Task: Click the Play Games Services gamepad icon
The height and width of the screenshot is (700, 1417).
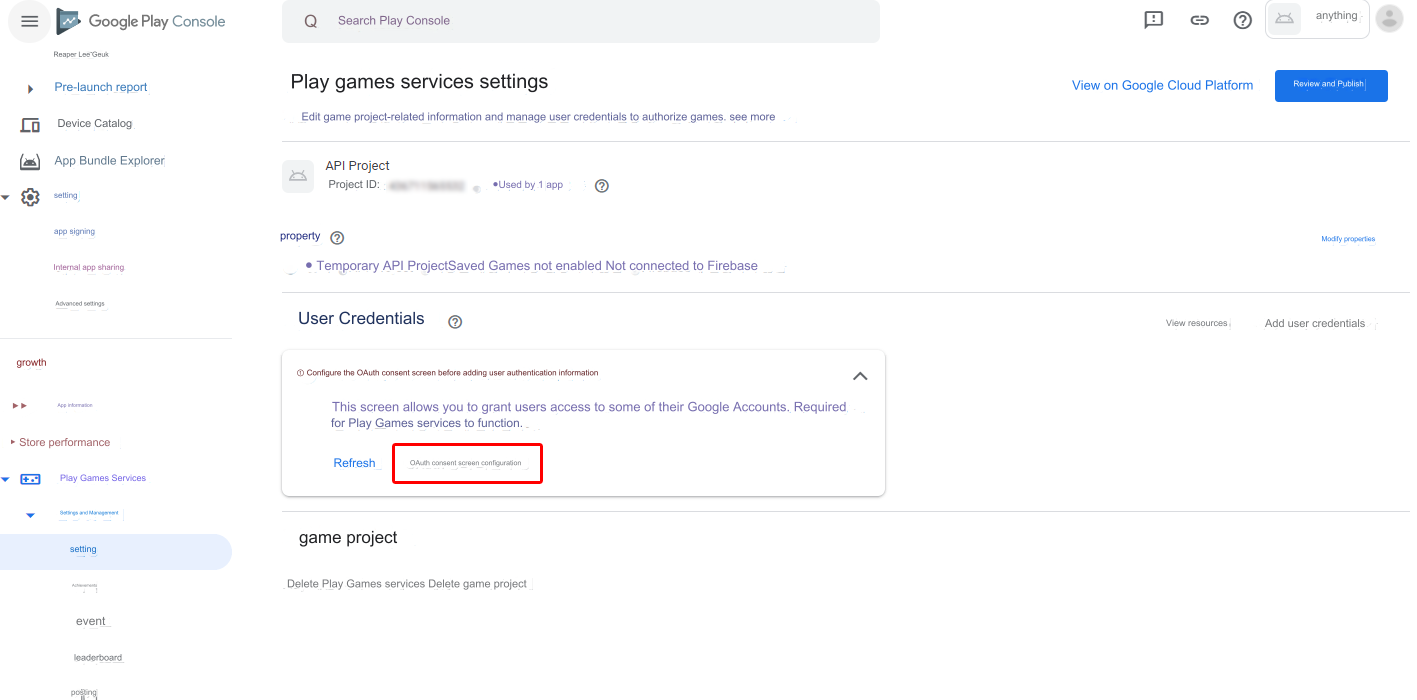Action: pos(30,479)
